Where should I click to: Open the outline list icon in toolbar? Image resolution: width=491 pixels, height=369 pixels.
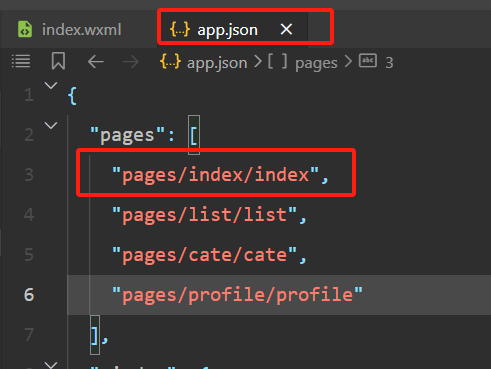pos(21,62)
